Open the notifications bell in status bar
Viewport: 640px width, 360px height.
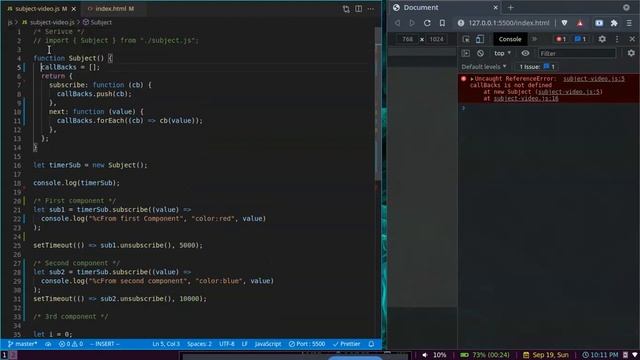tap(371, 344)
